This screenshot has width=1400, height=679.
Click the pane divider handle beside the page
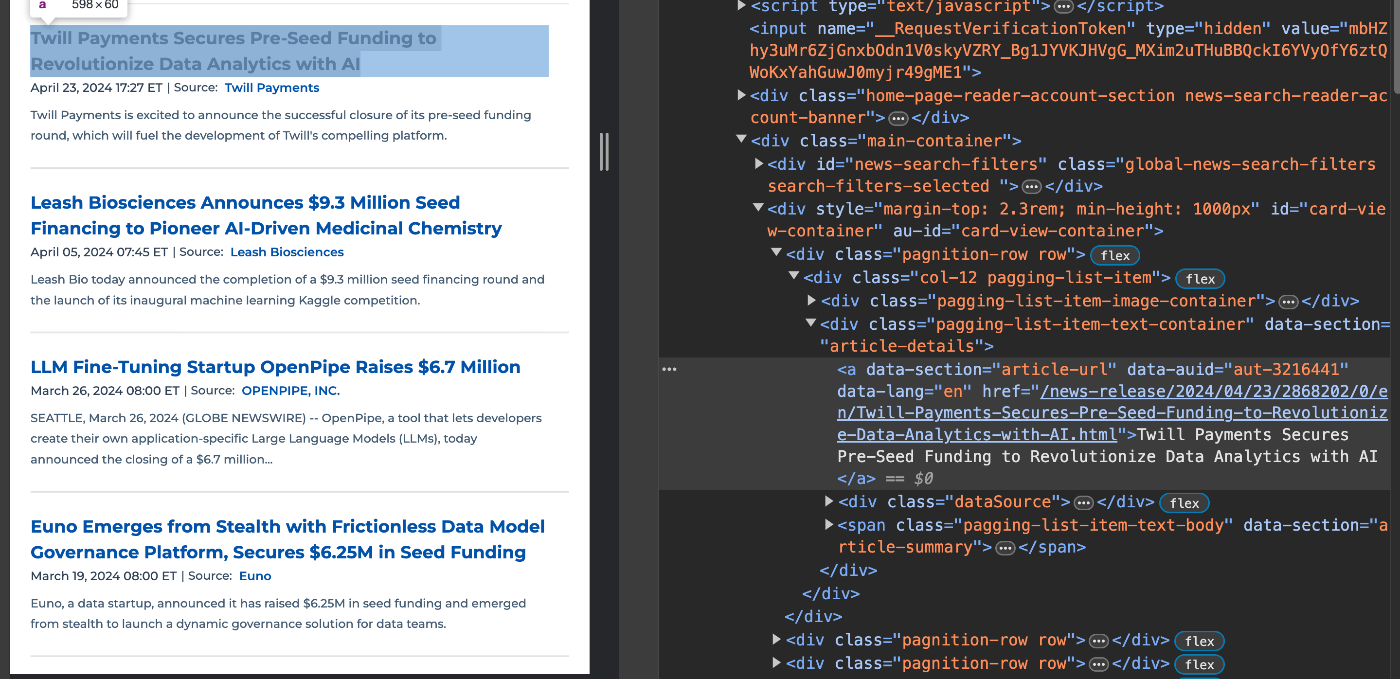click(x=604, y=151)
